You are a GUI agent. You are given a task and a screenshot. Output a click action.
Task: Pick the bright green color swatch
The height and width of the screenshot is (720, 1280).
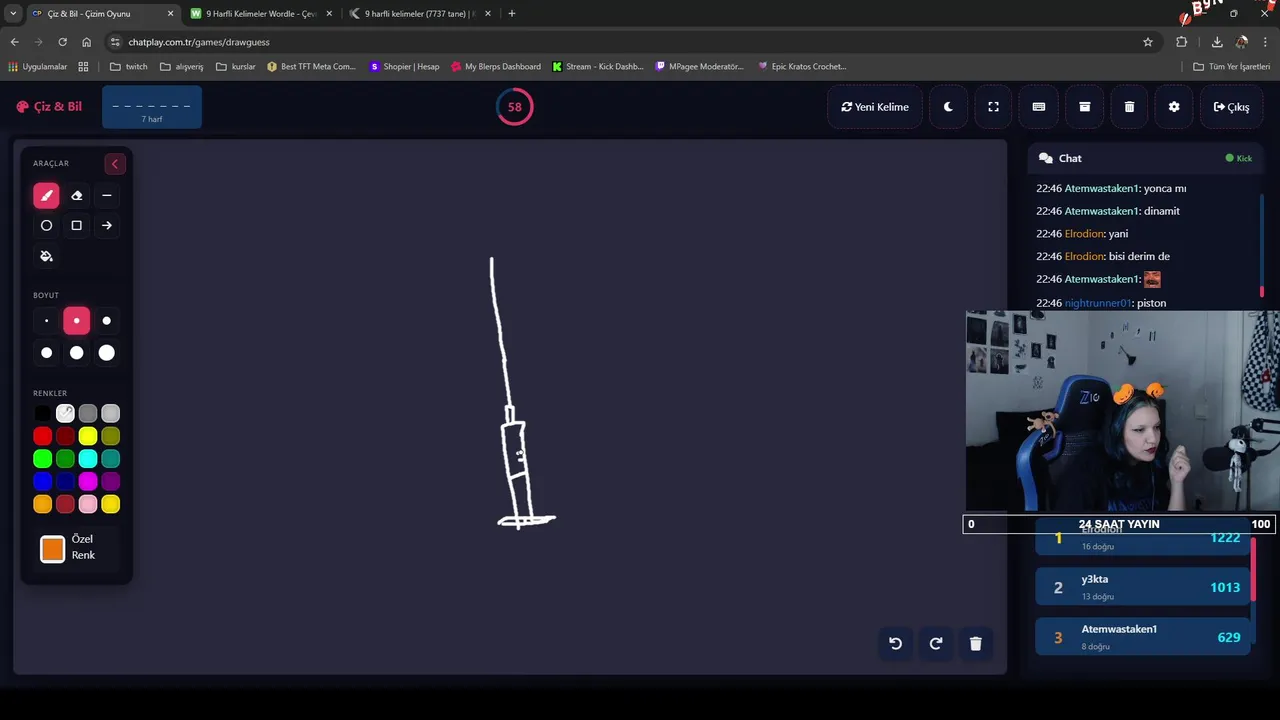click(42, 459)
